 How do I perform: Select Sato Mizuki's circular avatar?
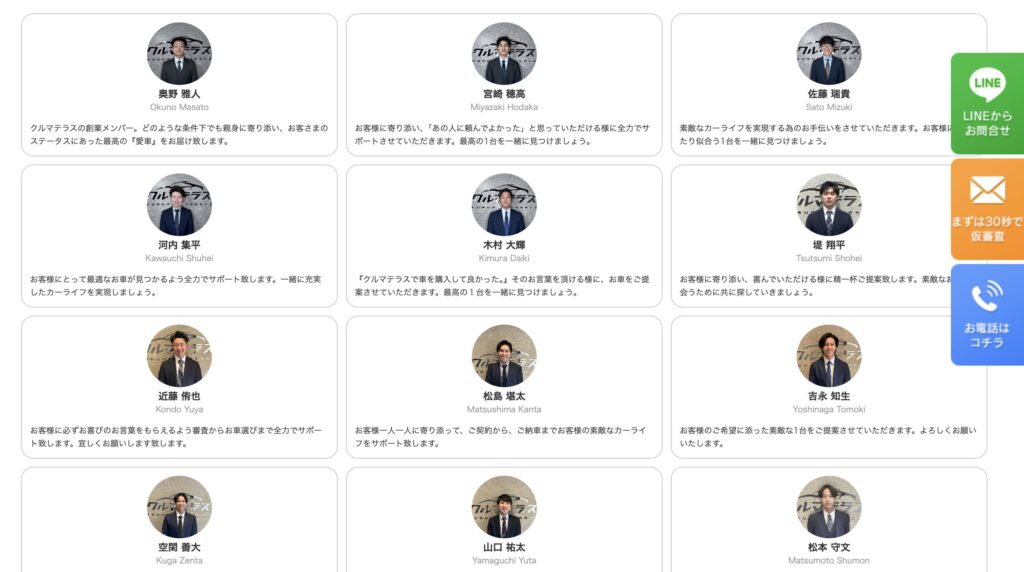click(x=829, y=54)
